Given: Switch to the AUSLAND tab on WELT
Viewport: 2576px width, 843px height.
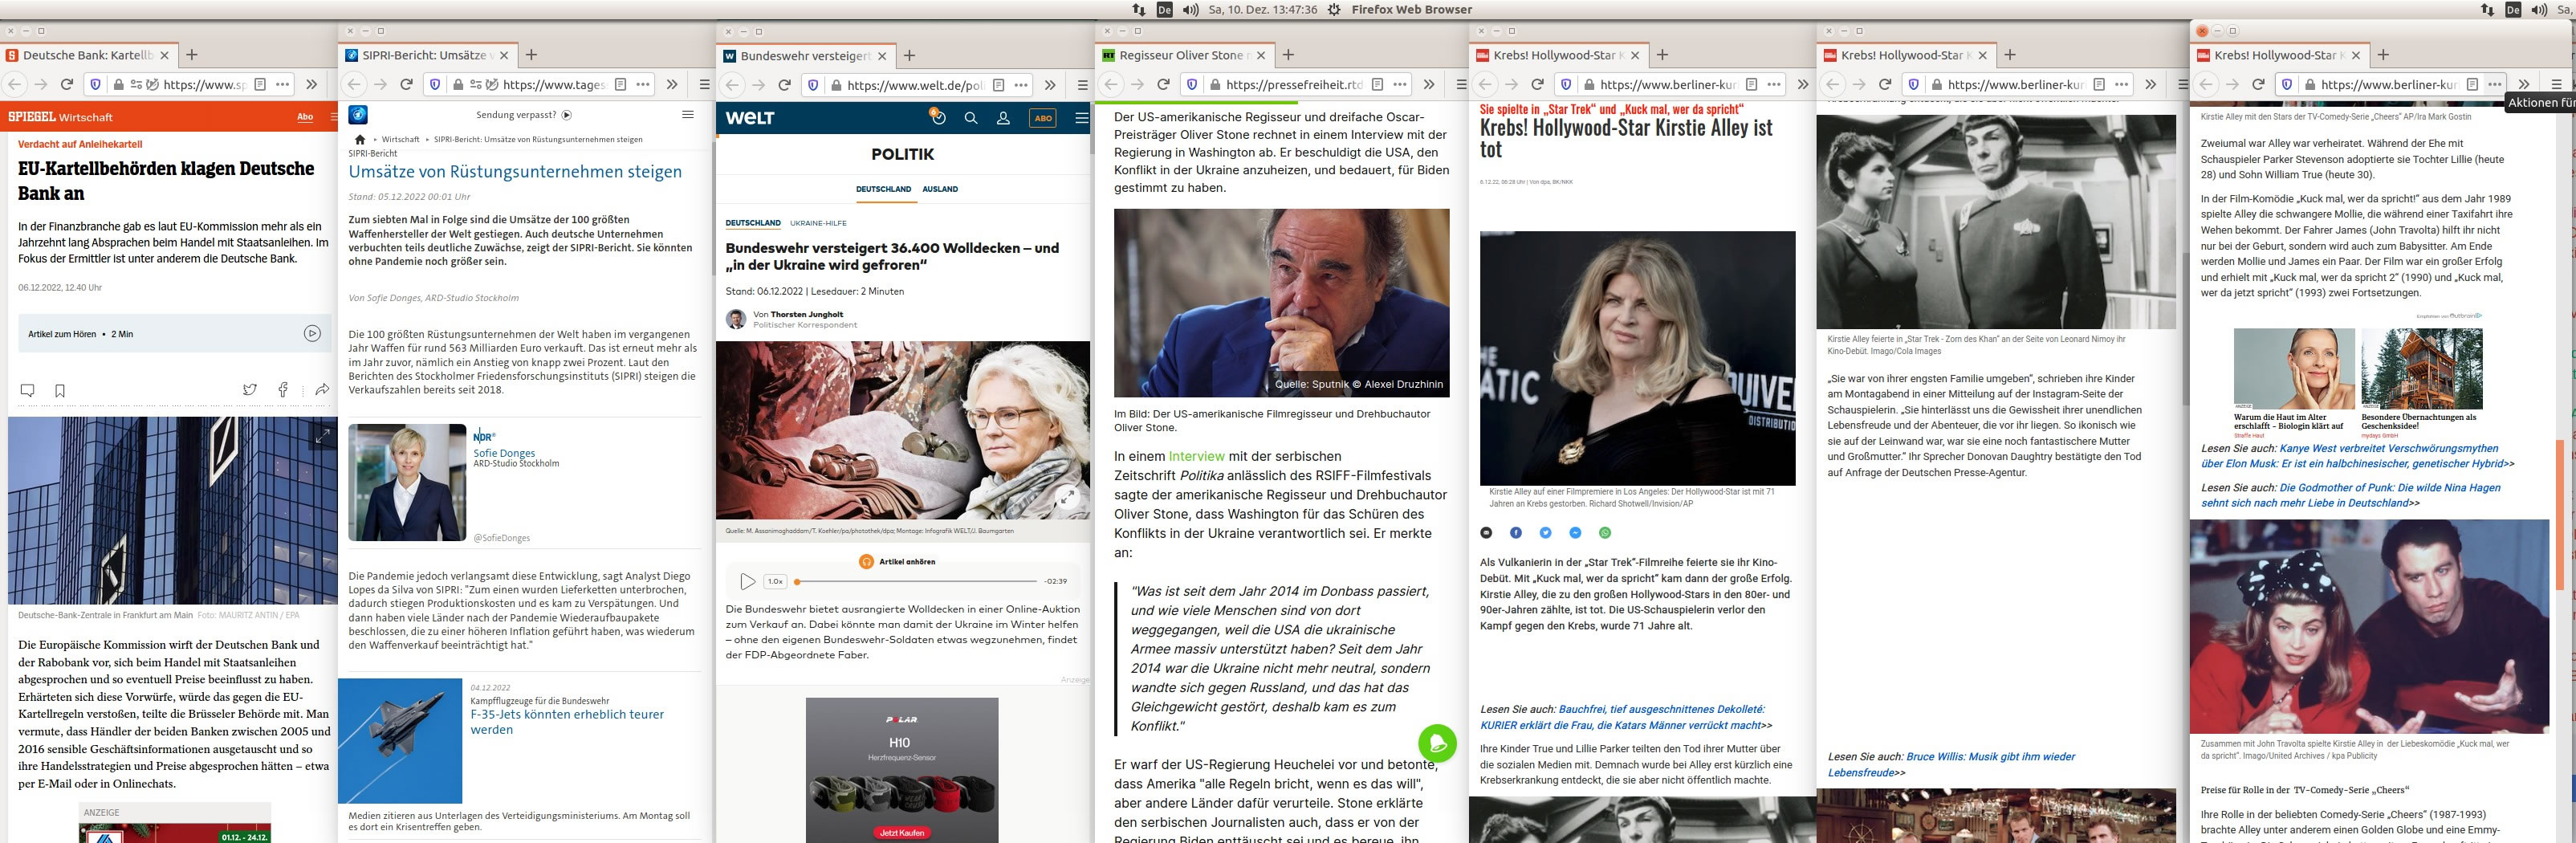Looking at the screenshot, I should click(939, 189).
